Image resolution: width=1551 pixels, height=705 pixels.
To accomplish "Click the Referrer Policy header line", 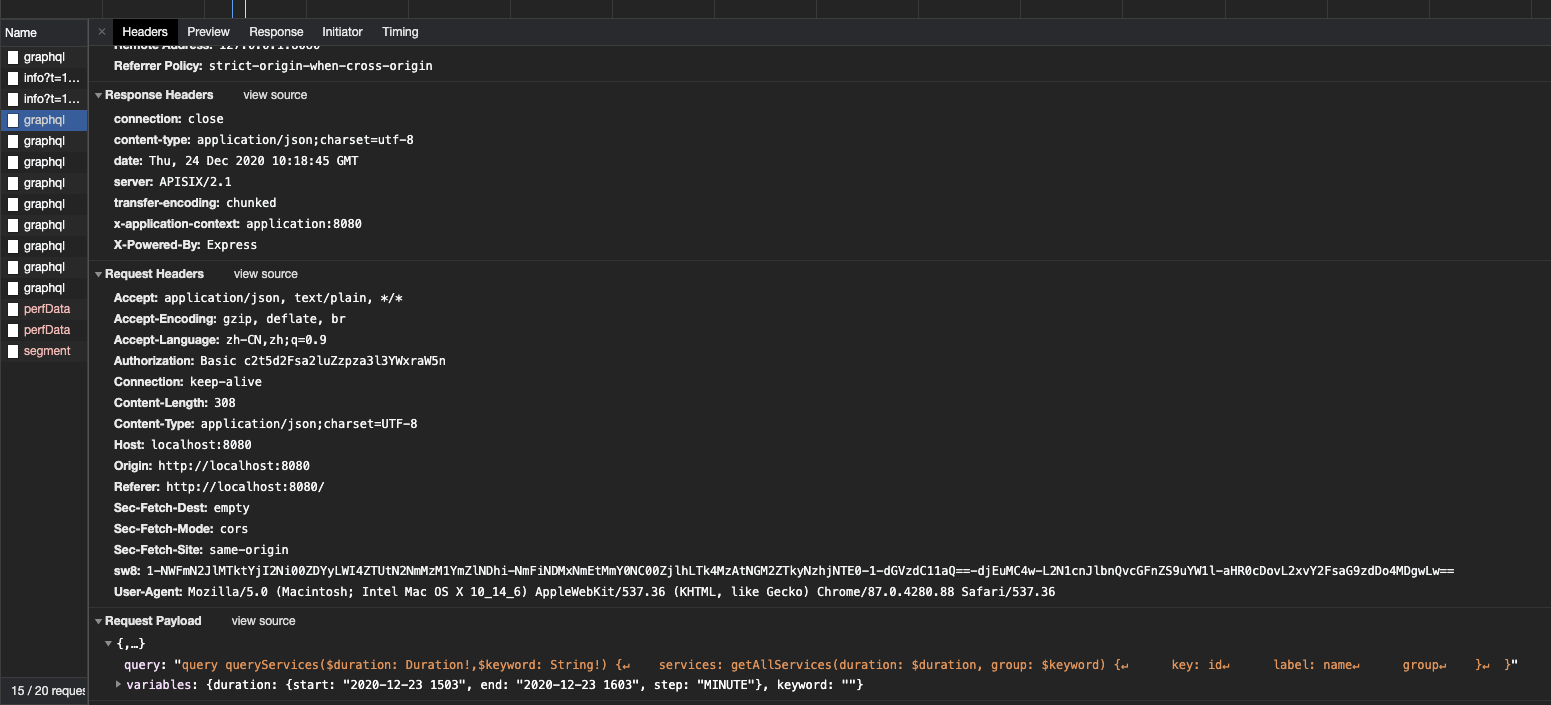I will 273,66.
